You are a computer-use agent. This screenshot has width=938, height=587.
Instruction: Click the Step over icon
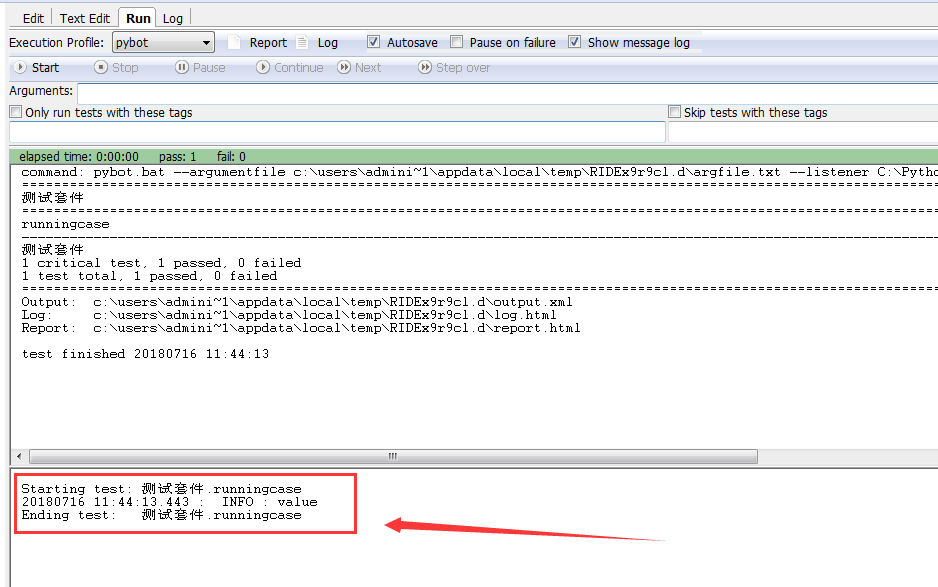(x=425, y=68)
